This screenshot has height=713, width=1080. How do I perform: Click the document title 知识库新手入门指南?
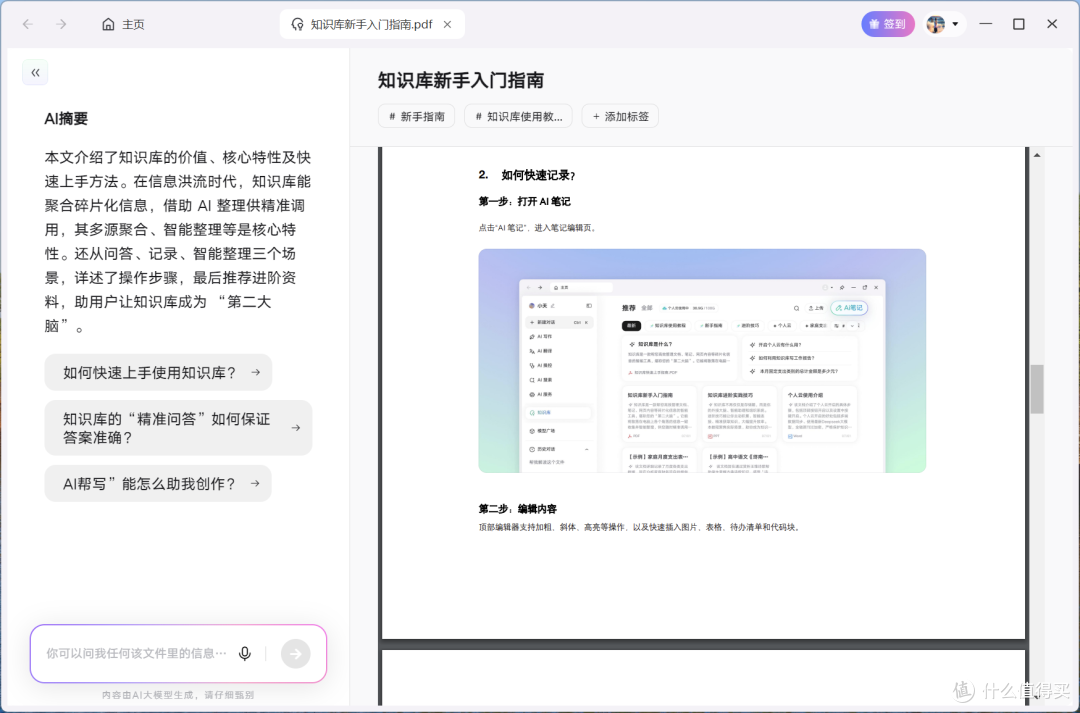click(461, 81)
